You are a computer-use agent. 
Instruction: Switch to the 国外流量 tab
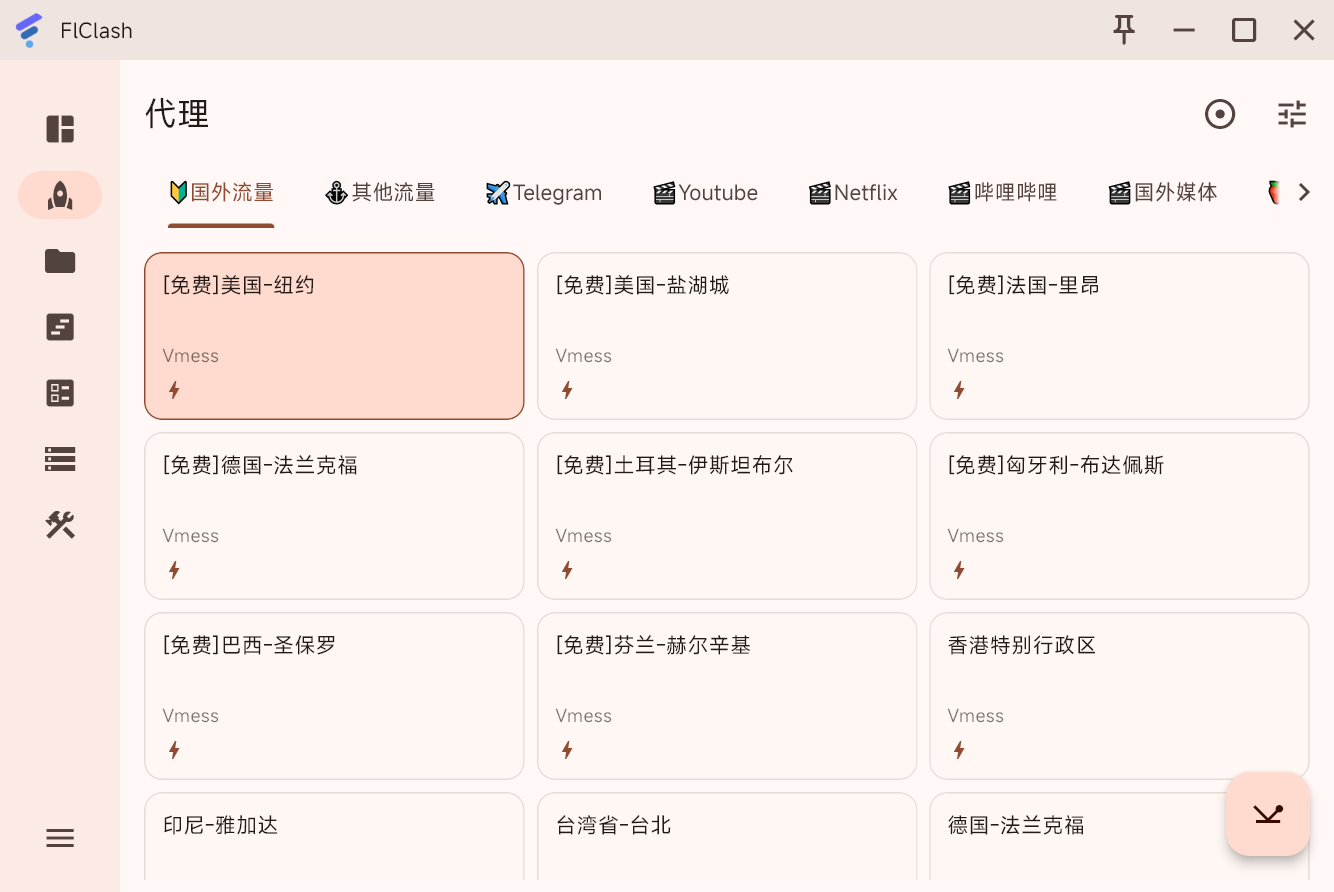[221, 192]
